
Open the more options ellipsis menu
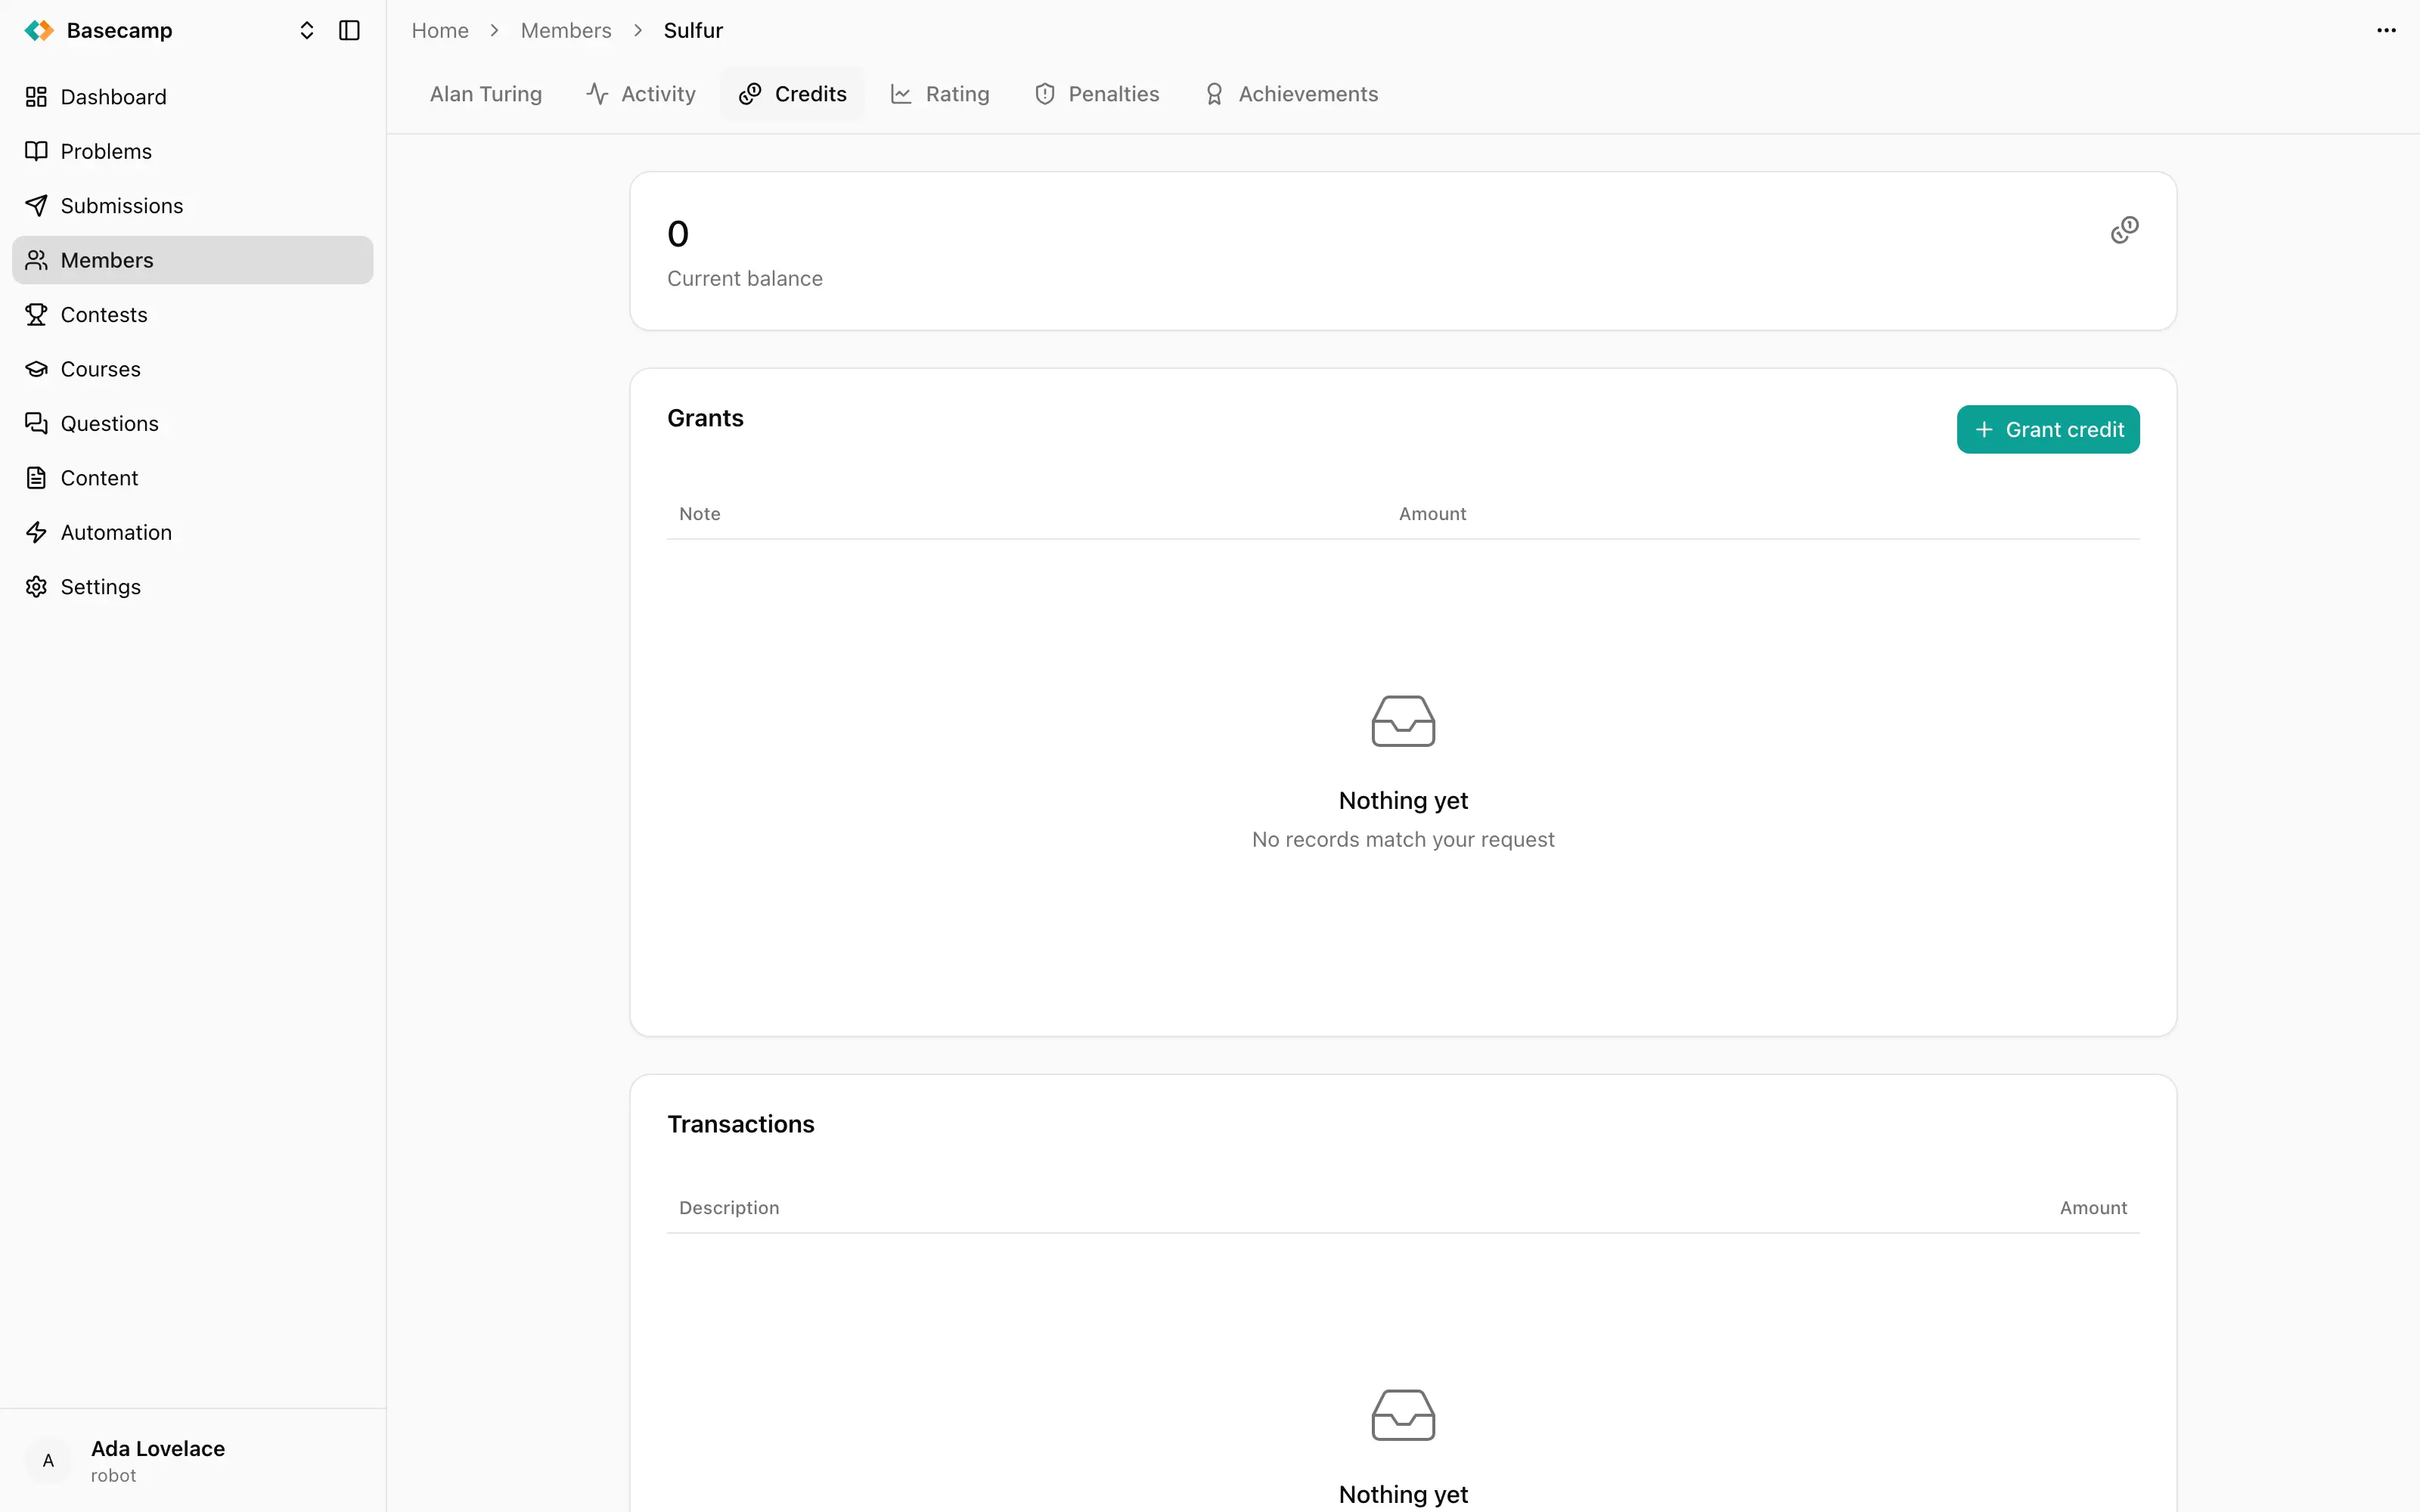[2386, 31]
